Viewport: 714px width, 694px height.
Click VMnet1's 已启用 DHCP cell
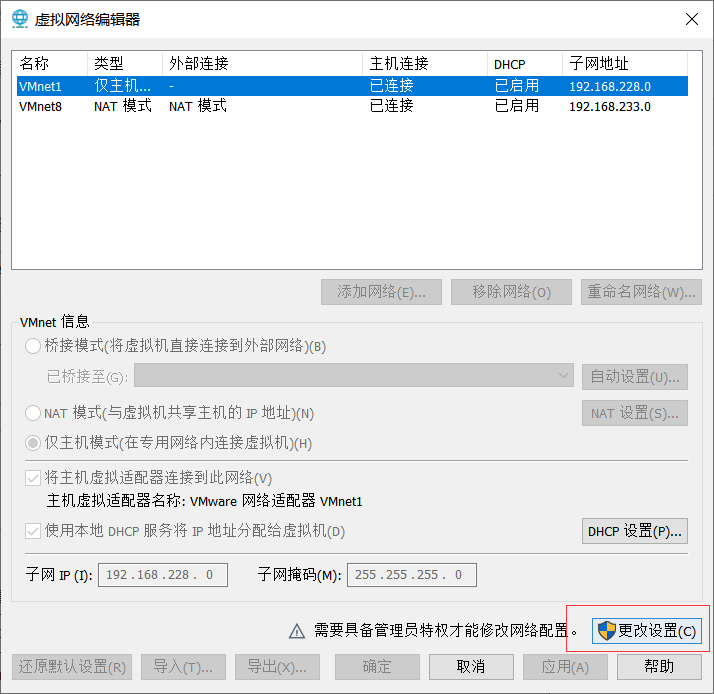(x=517, y=86)
